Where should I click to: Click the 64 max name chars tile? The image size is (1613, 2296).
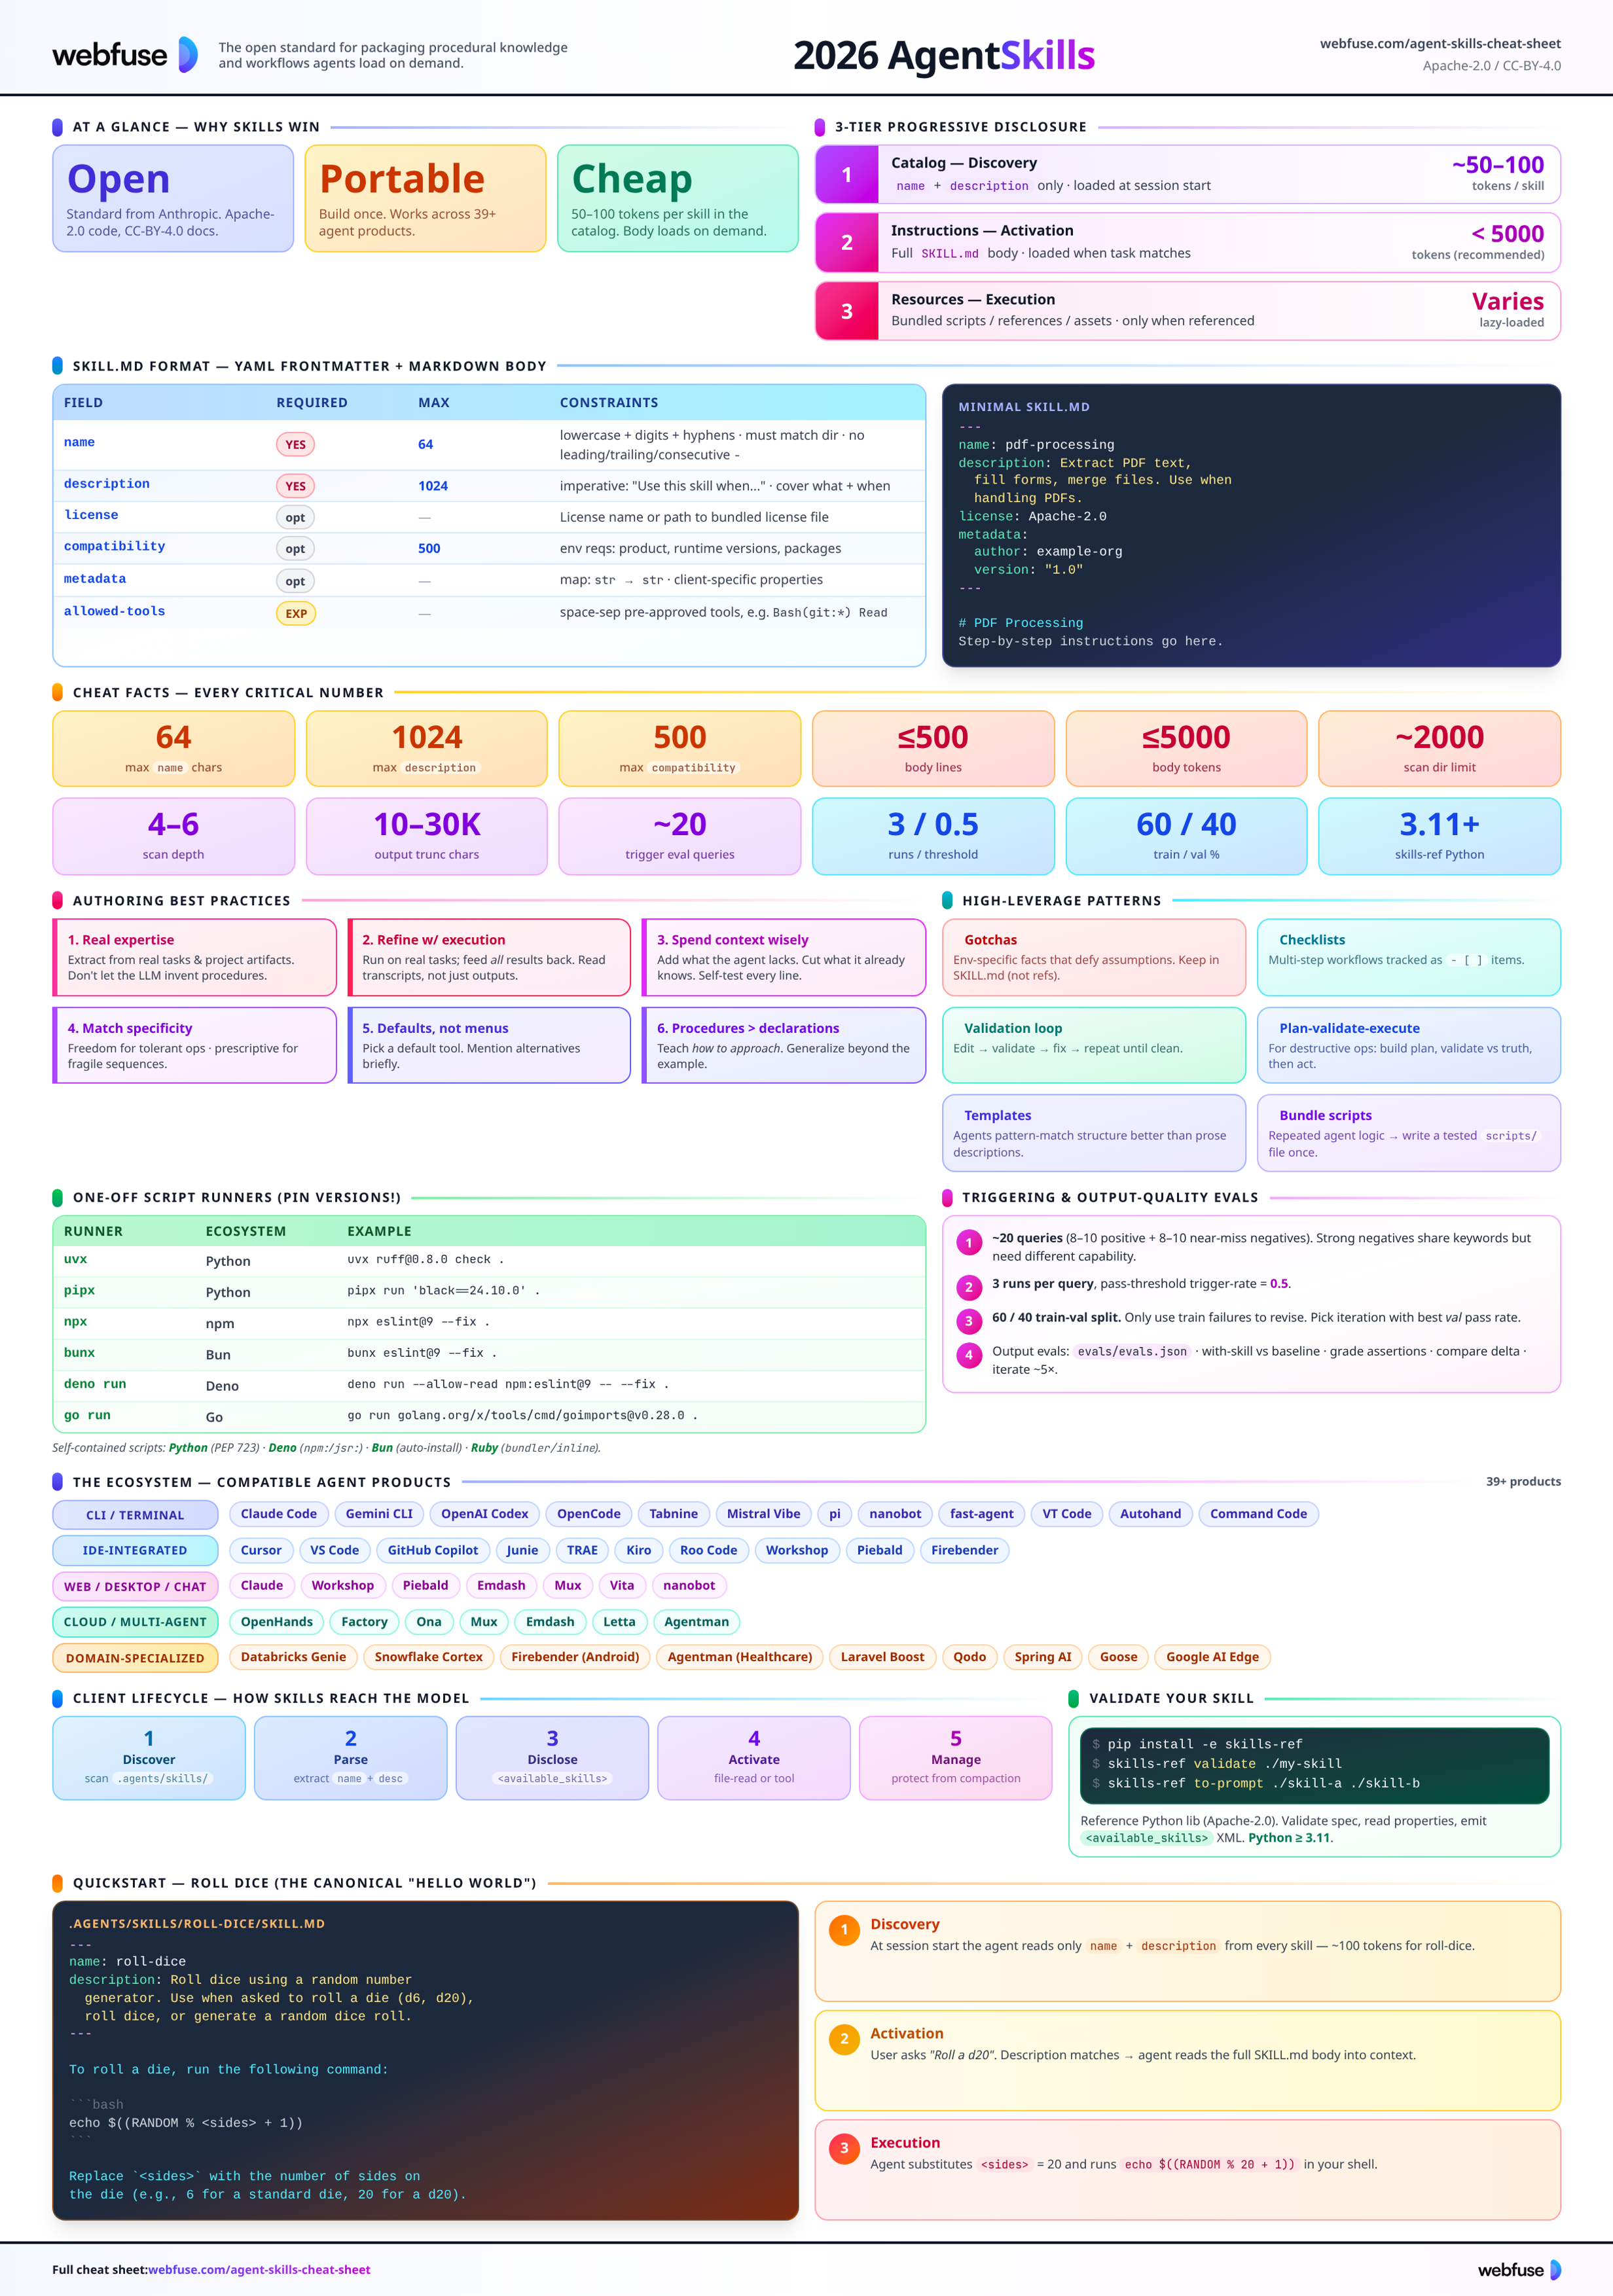coord(173,748)
